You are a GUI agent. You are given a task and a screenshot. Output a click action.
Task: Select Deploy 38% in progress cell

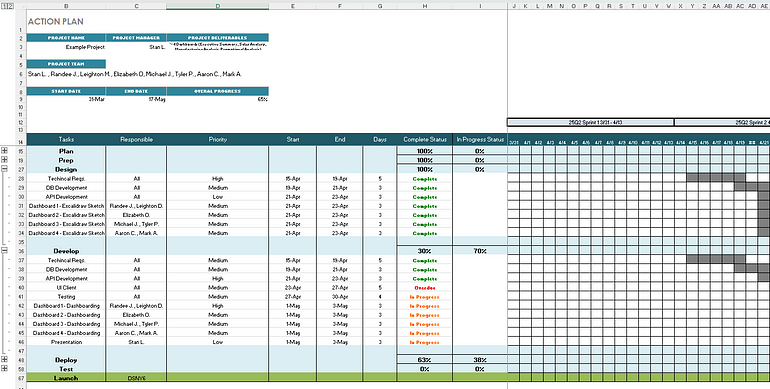point(480,360)
